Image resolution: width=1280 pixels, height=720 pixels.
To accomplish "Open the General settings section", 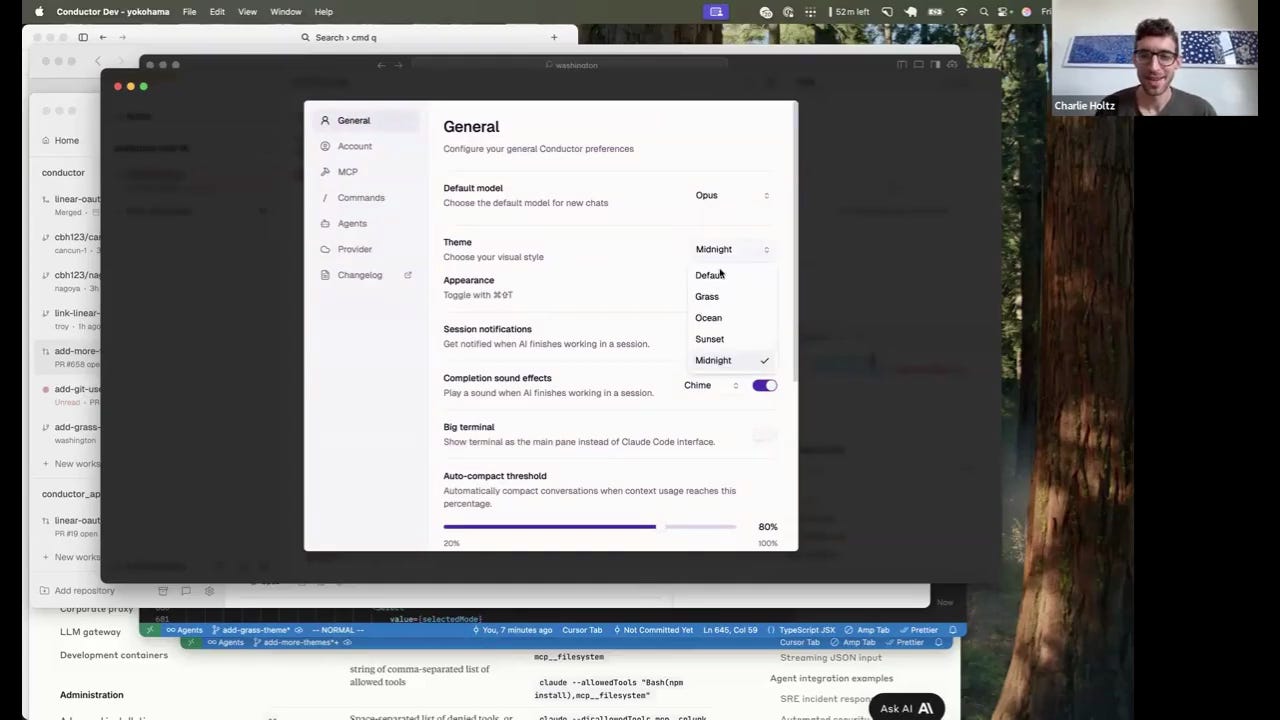I will (366, 120).
